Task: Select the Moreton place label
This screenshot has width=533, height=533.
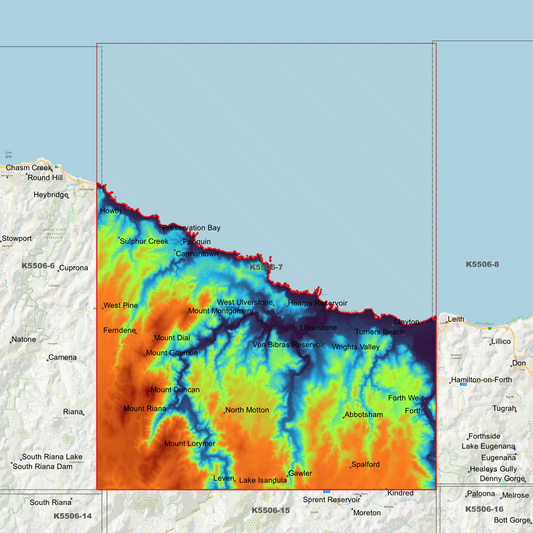Action: click(x=367, y=513)
